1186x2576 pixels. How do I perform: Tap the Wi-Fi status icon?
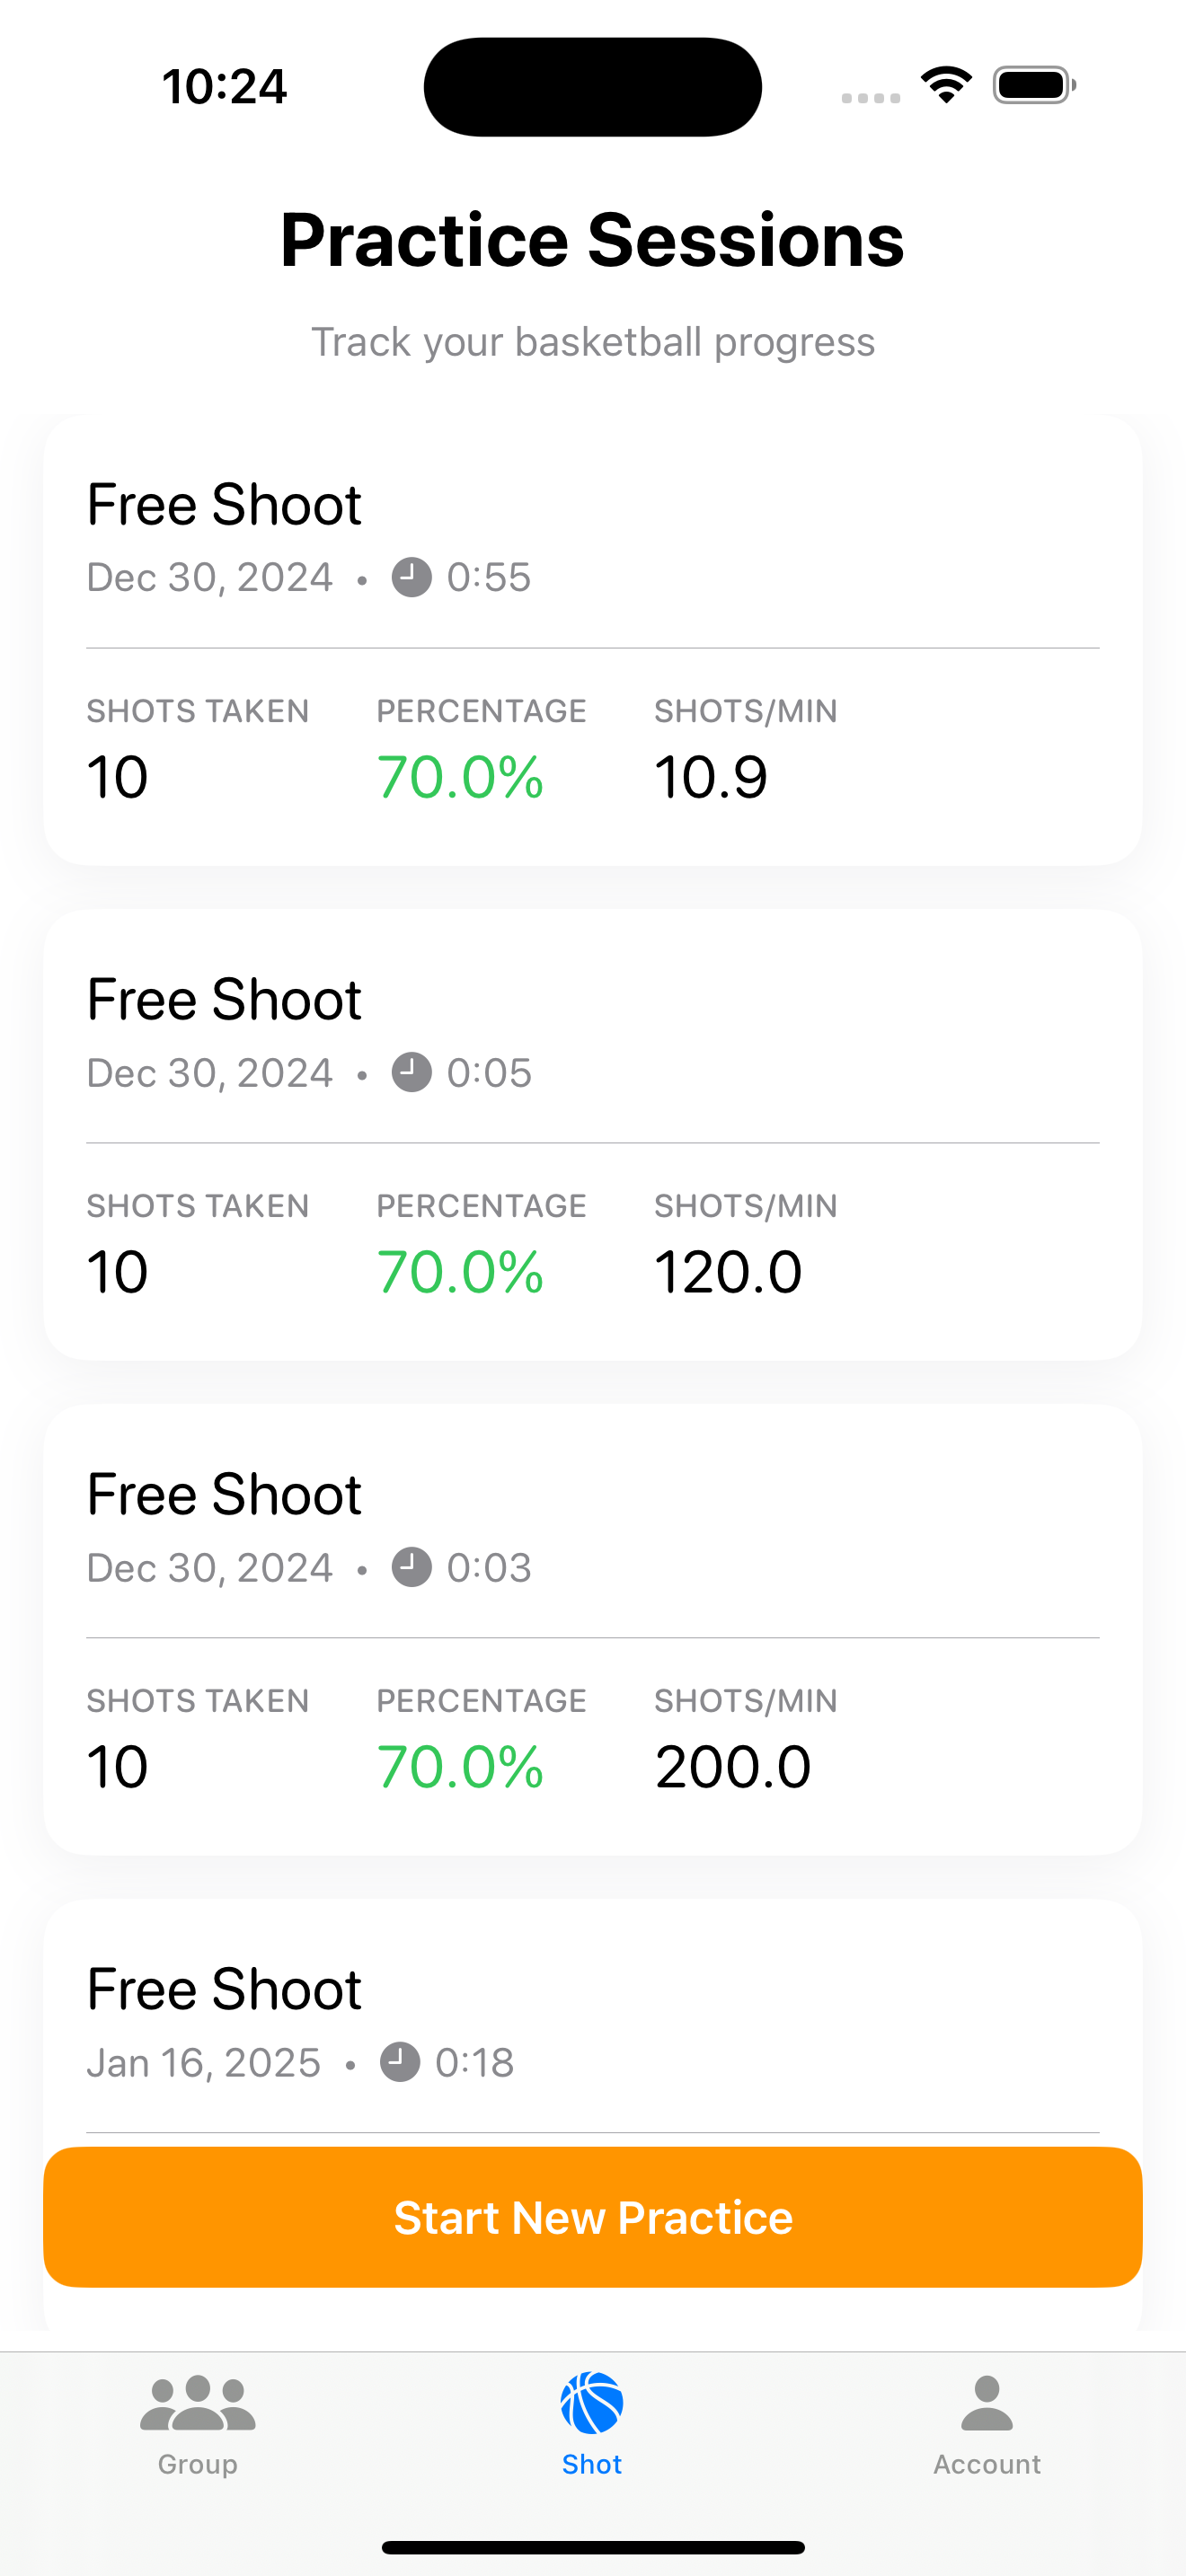coord(946,85)
